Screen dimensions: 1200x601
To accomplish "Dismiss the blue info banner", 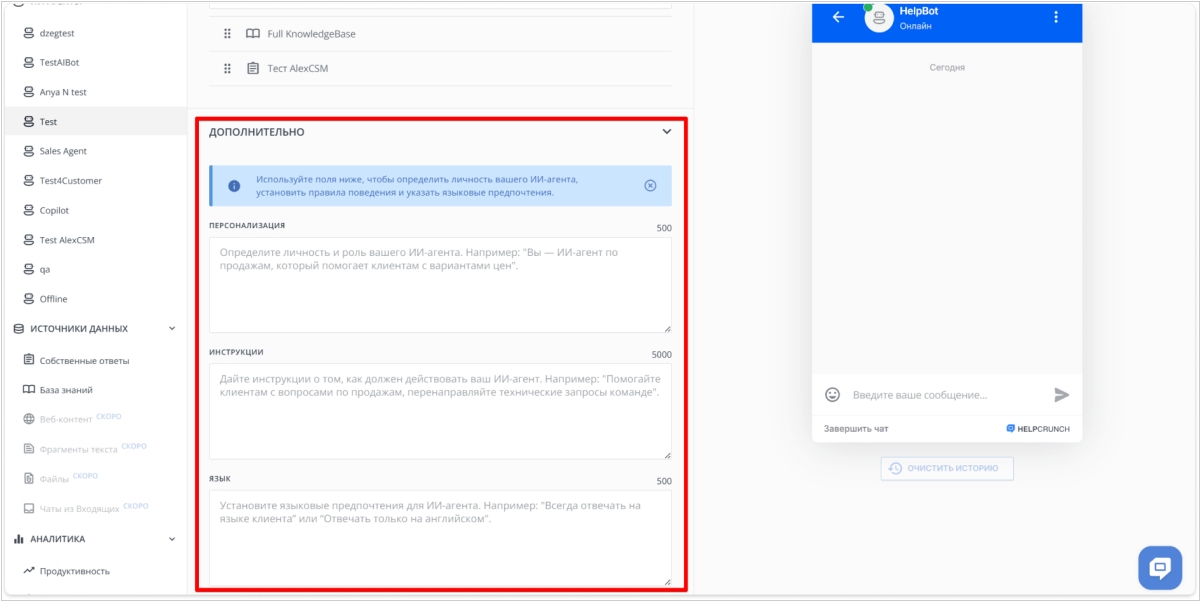I will click(650, 186).
